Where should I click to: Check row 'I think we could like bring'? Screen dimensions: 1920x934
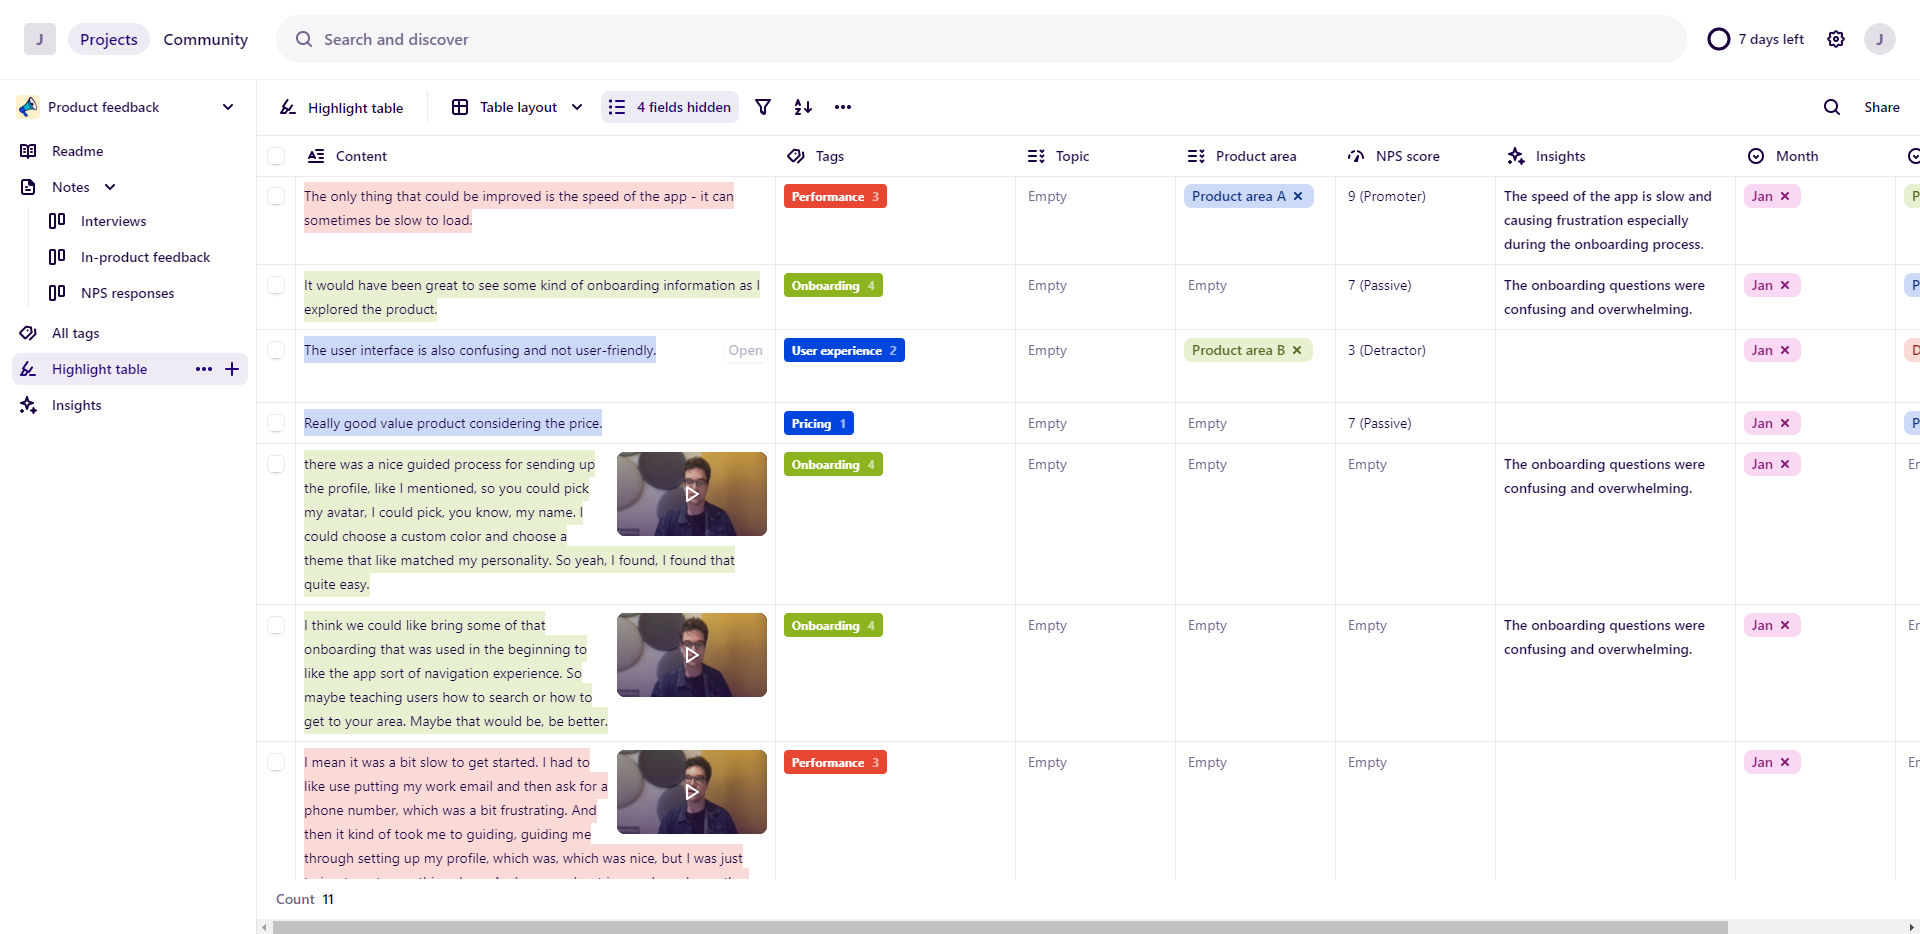coord(276,625)
